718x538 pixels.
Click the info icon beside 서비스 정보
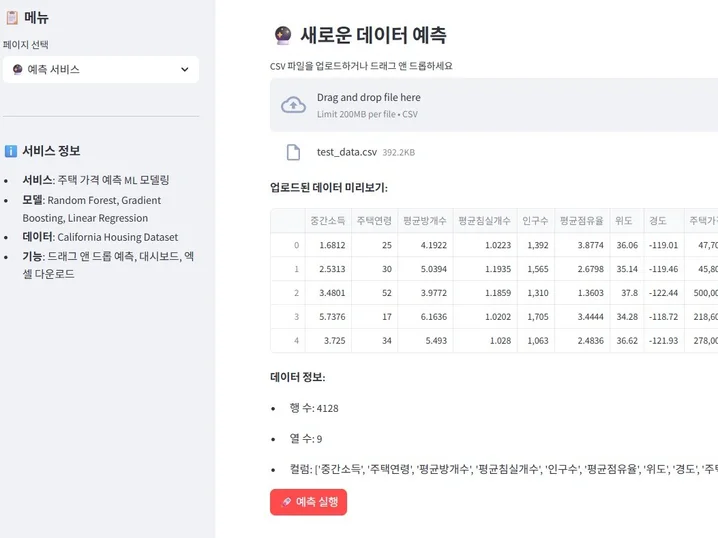(11, 151)
